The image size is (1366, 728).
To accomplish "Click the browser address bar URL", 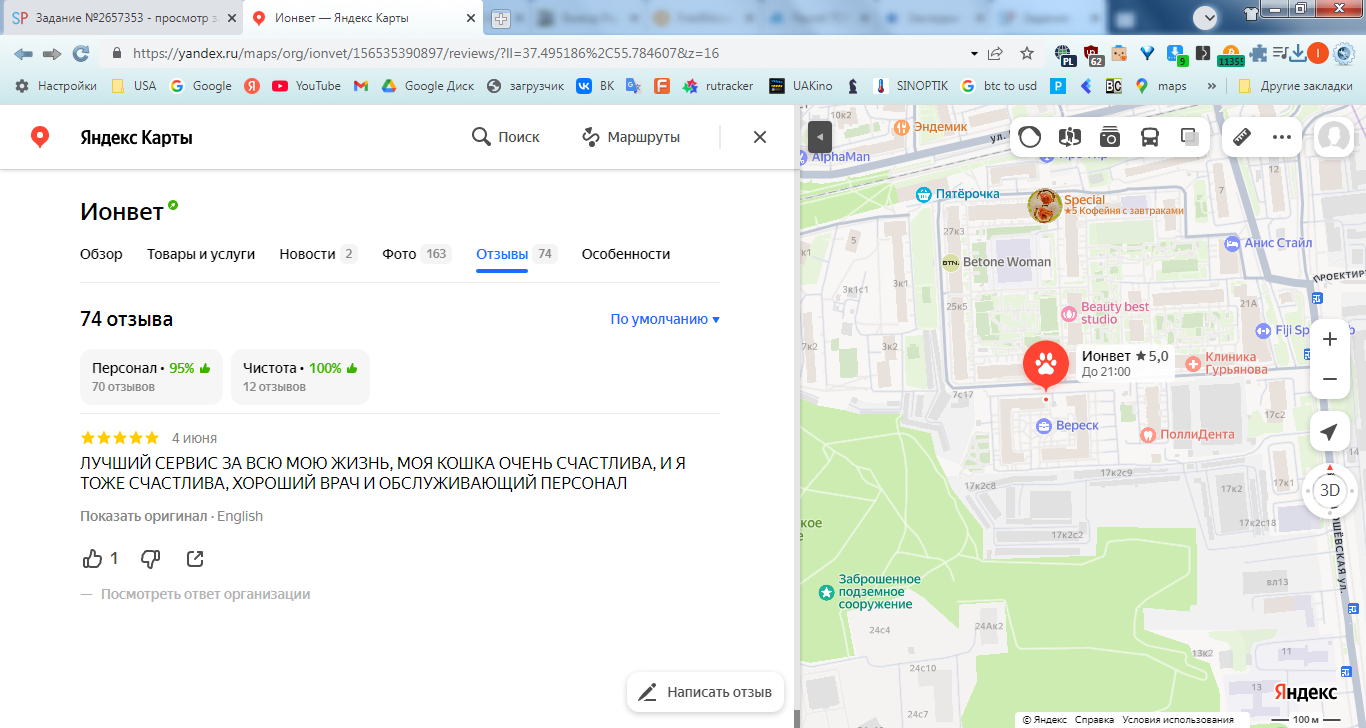I will [425, 53].
